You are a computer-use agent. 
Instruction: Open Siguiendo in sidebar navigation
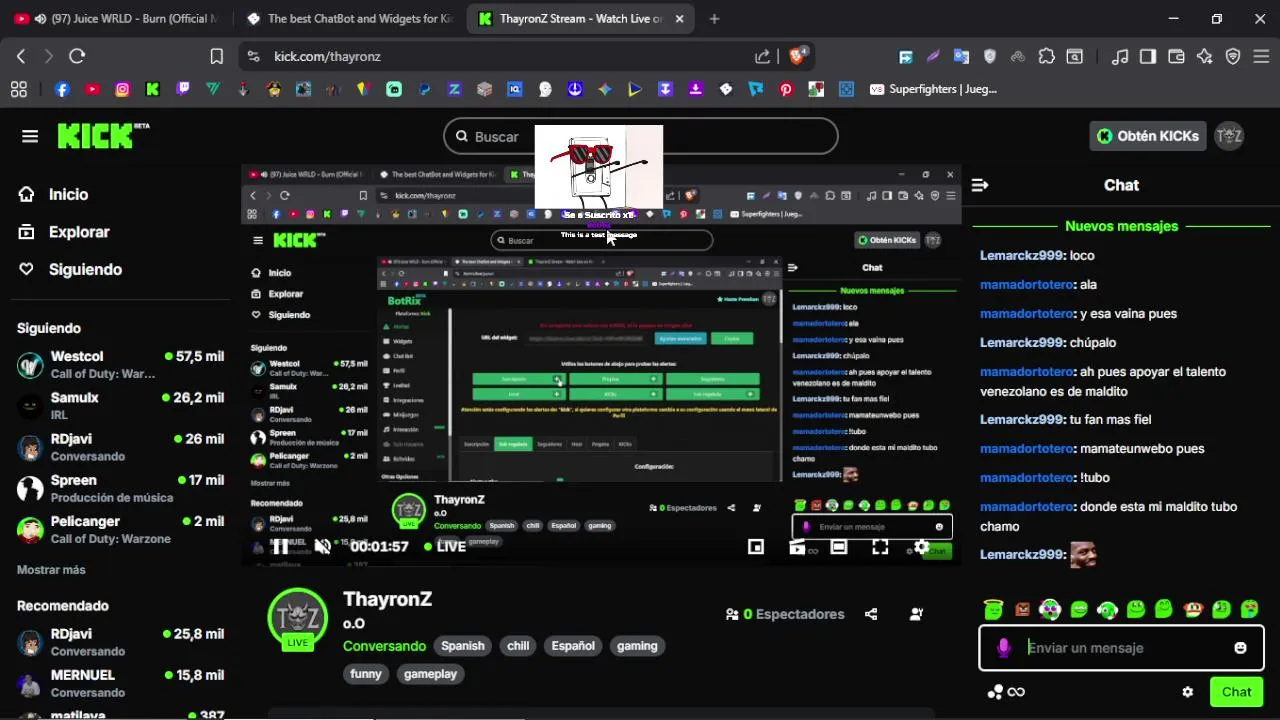pyautogui.click(x=70, y=269)
